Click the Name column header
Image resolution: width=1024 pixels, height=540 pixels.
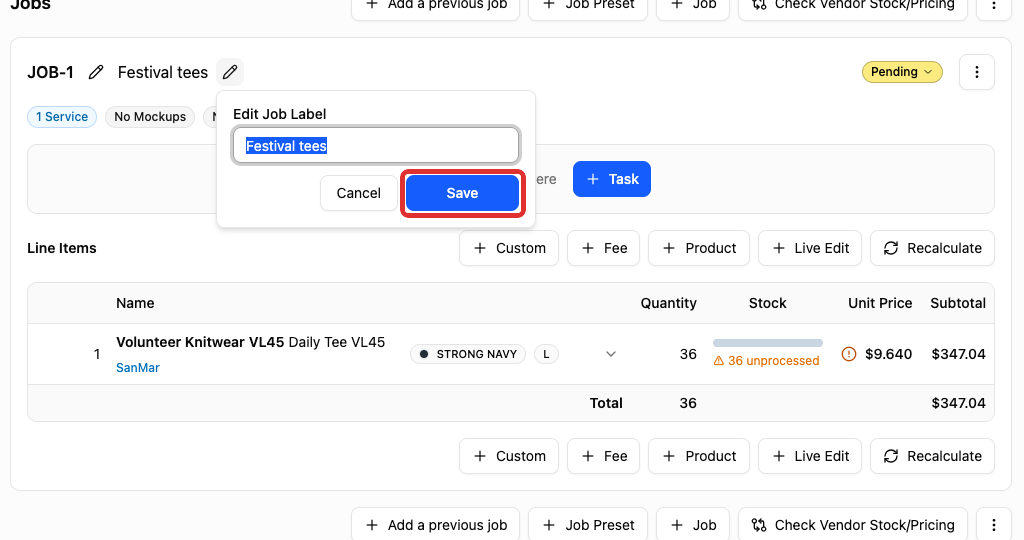click(x=135, y=303)
